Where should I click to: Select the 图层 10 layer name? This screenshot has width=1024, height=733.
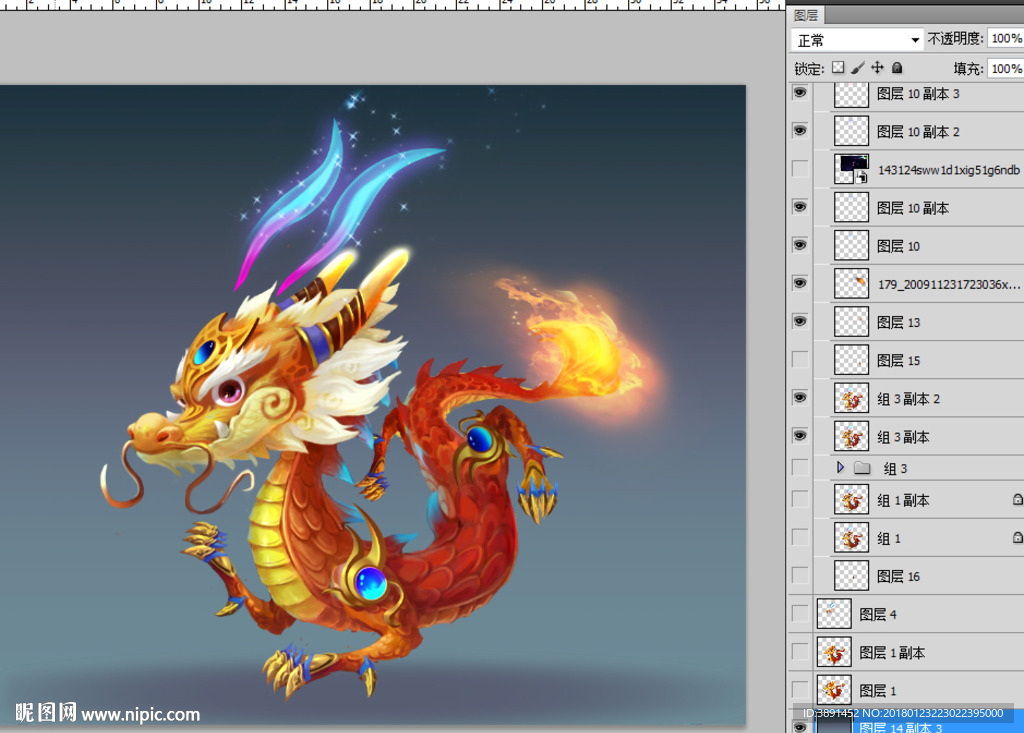(898, 246)
